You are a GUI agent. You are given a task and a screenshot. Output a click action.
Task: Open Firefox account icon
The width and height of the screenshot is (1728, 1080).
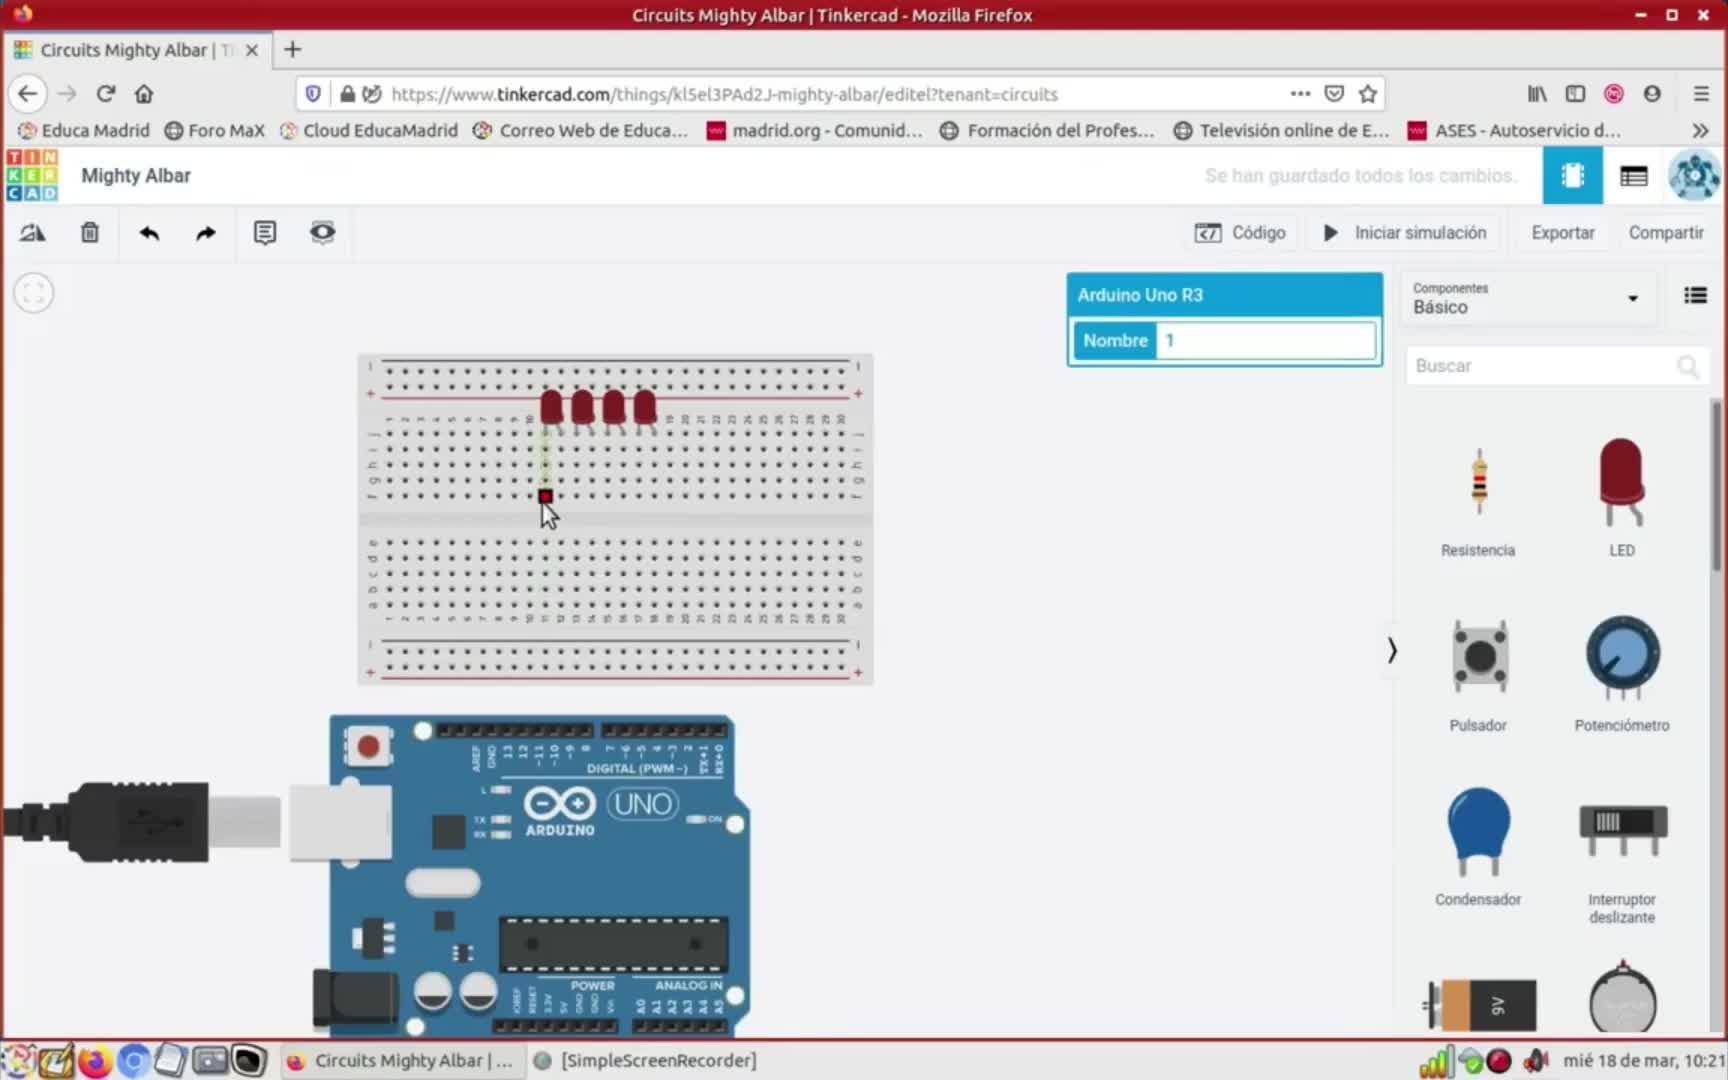(1652, 94)
